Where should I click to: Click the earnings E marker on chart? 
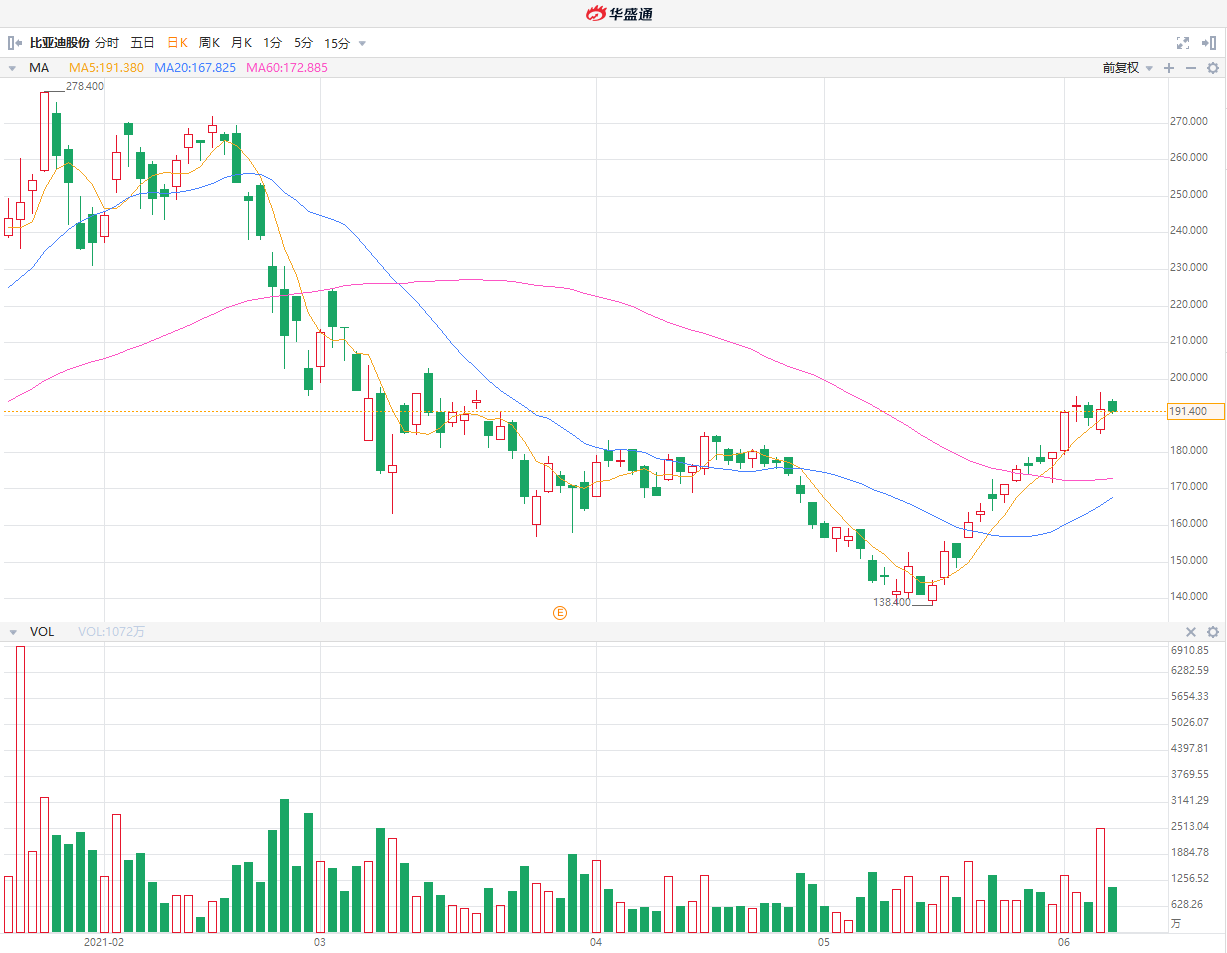coord(560,612)
